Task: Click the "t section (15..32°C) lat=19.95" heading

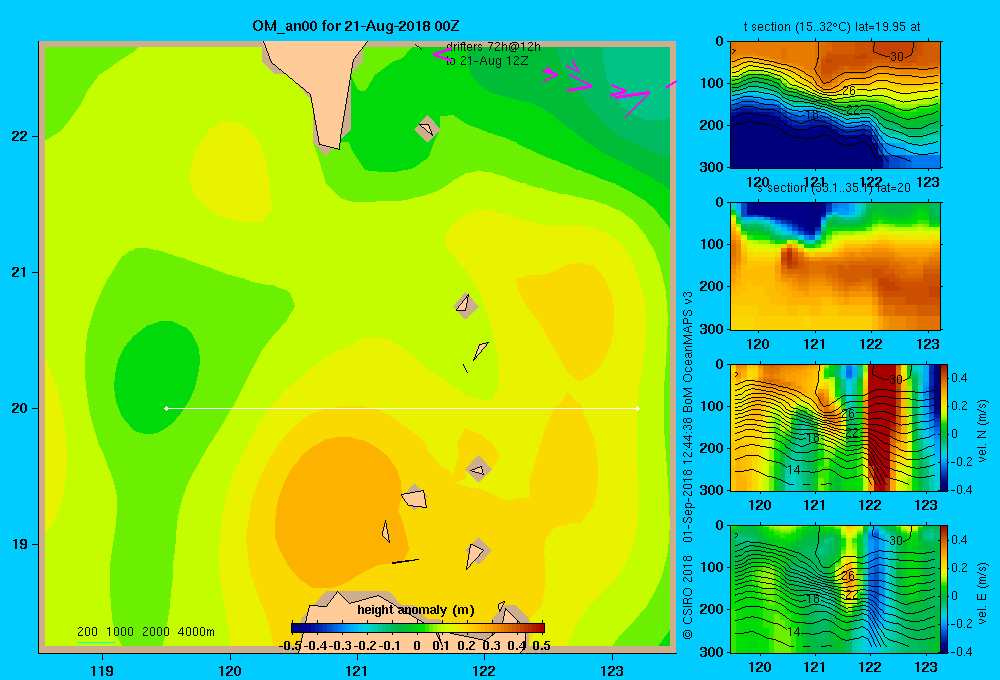Action: tap(832, 27)
